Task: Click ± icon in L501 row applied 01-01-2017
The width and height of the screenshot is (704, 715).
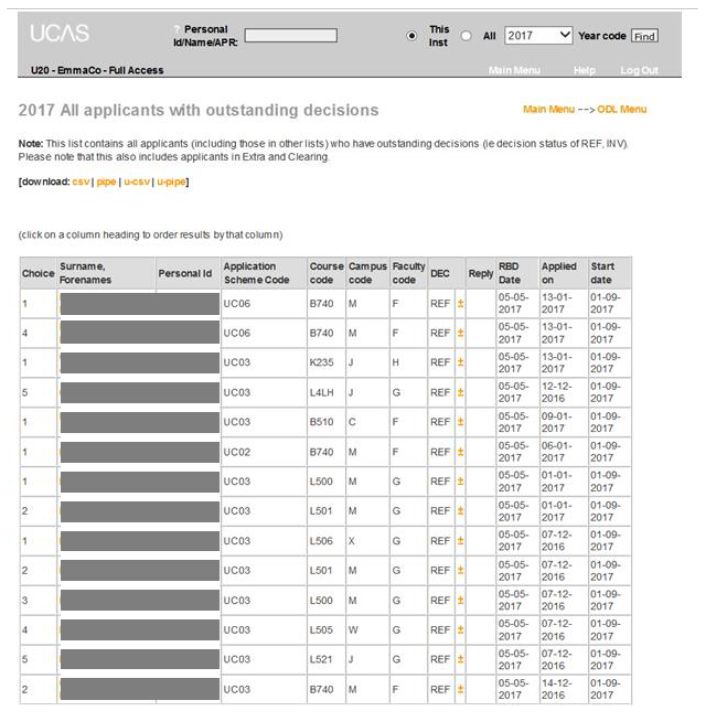Action: point(461,511)
